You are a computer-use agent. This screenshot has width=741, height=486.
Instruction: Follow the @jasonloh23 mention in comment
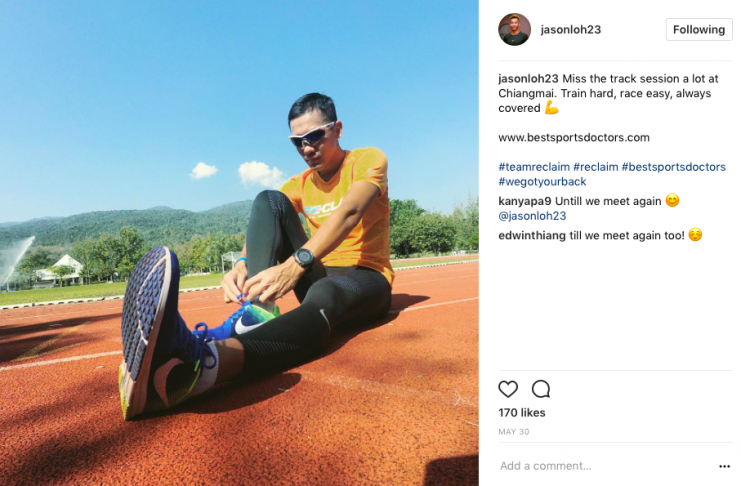(532, 216)
